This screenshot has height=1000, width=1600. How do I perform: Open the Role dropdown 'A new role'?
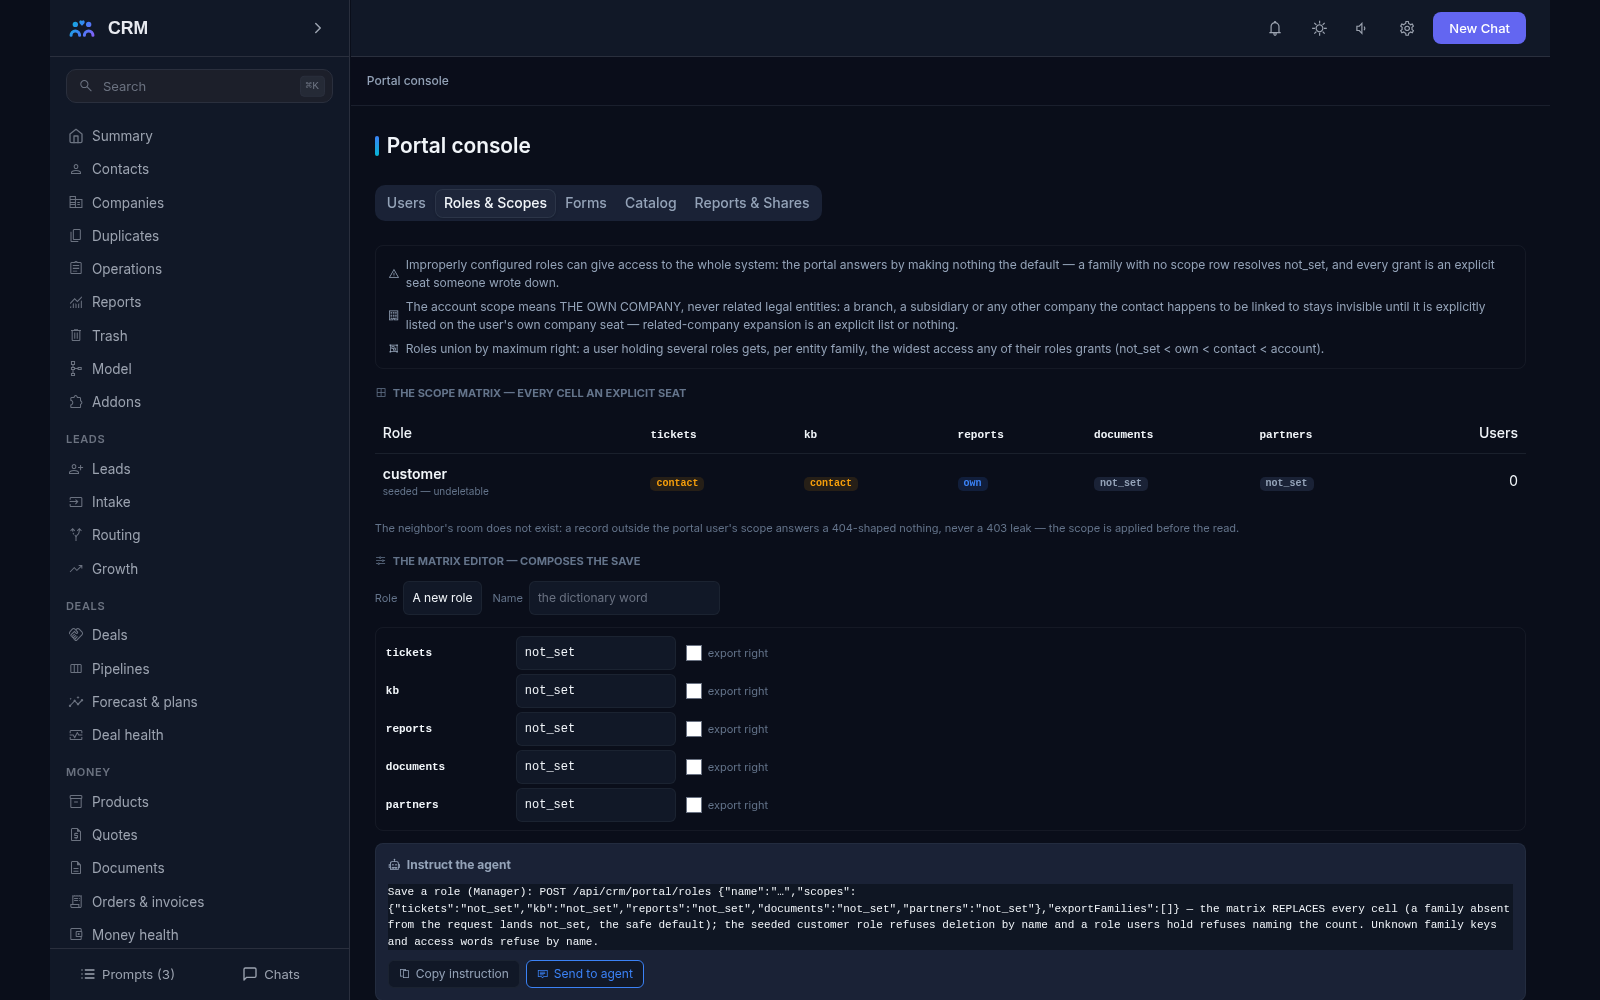(442, 598)
